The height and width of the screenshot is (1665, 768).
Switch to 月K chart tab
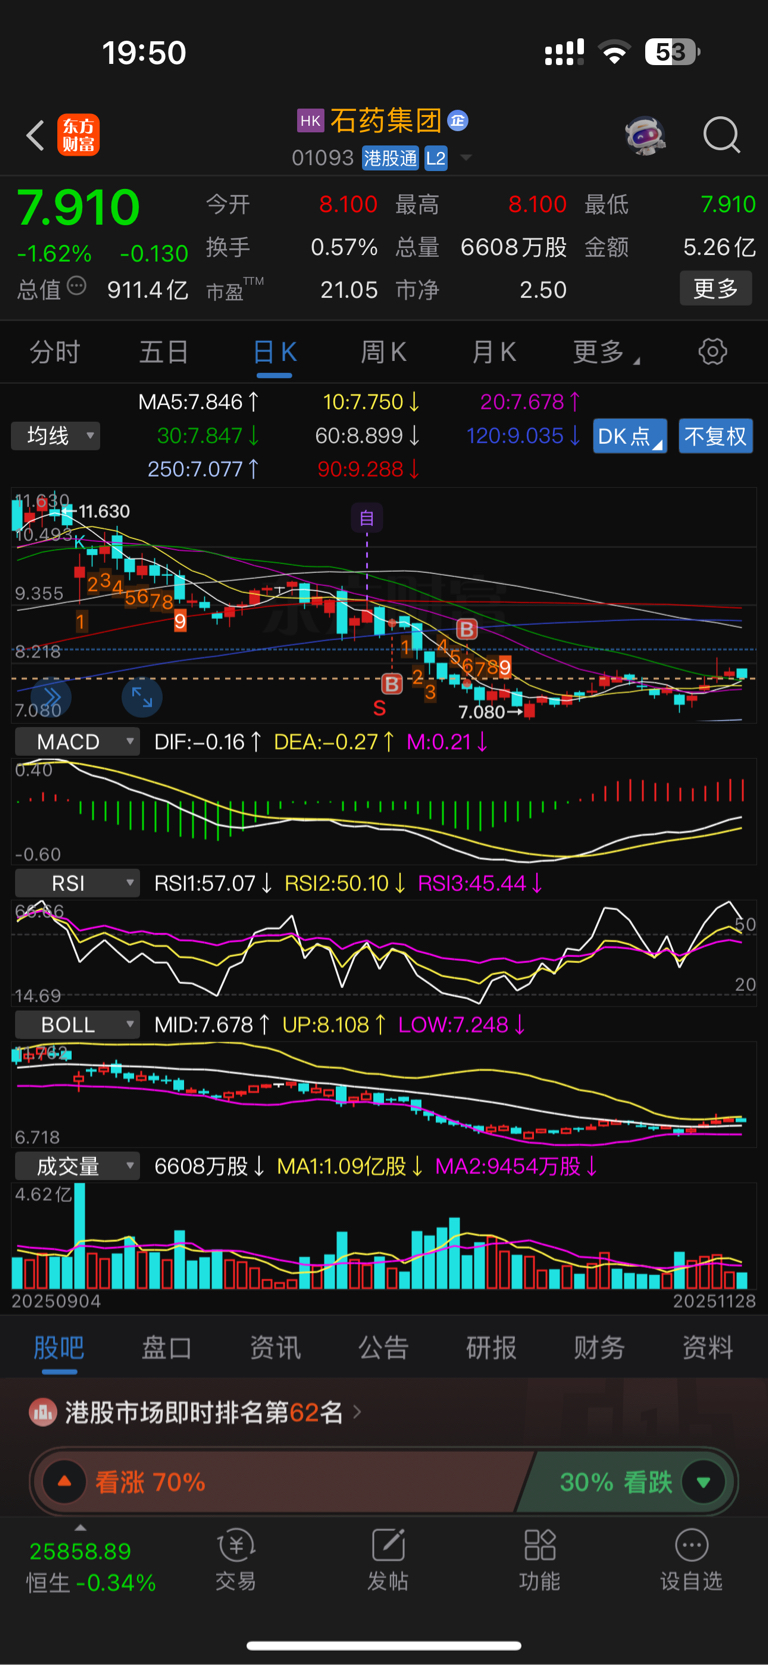click(x=493, y=352)
